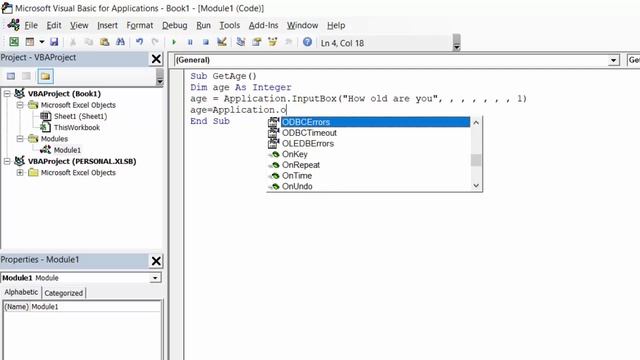The height and width of the screenshot is (360, 640).
Task: Switch to the Alphabetic properties tab
Action: [x=21, y=292]
